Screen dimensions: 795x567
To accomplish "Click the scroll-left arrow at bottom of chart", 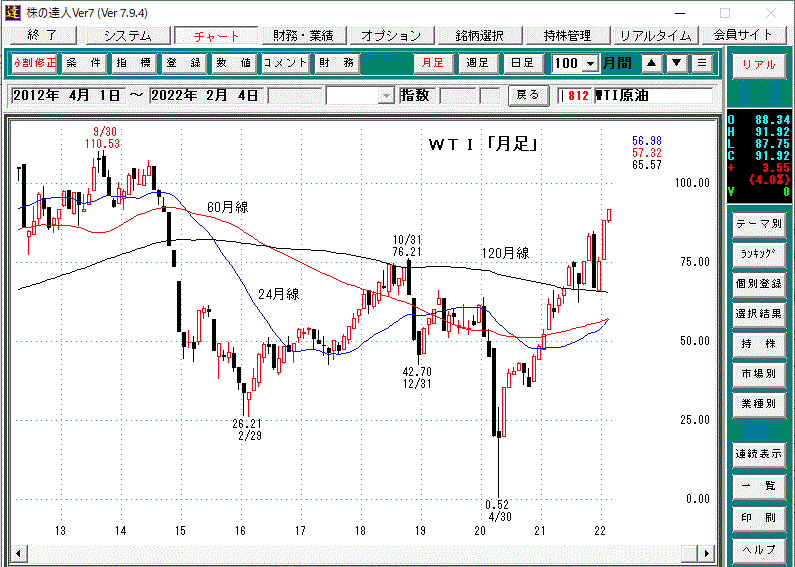I will pos(15,553).
